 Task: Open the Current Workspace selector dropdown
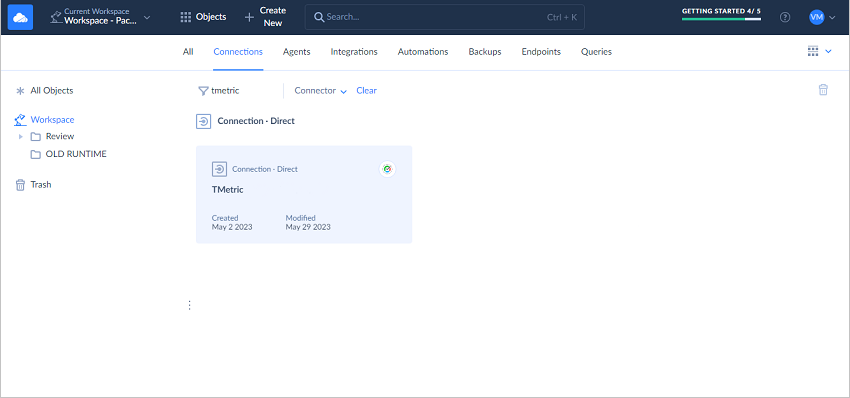(101, 17)
